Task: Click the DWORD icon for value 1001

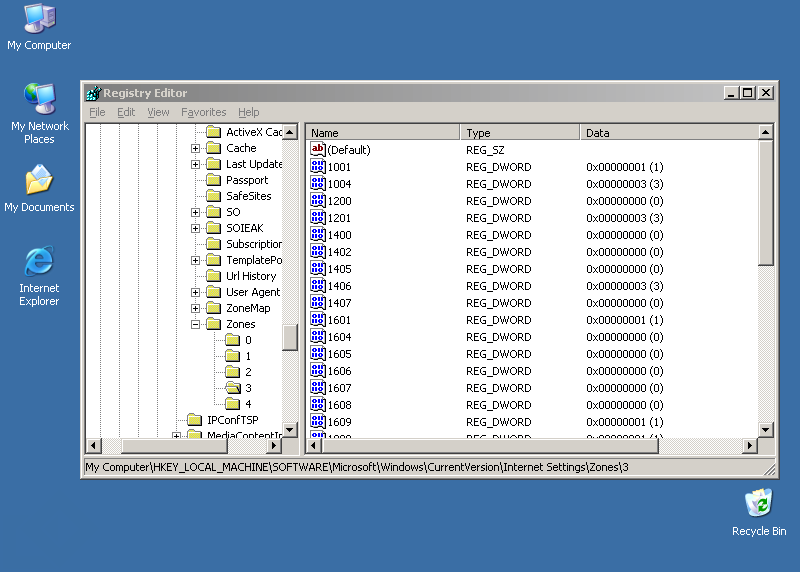Action: [317, 167]
